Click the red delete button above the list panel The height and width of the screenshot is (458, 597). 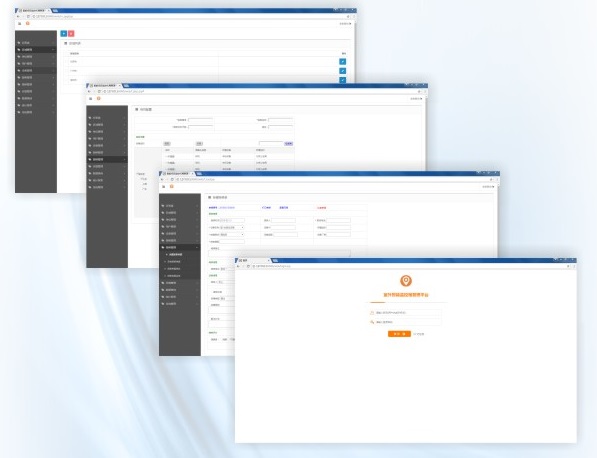click(x=71, y=34)
